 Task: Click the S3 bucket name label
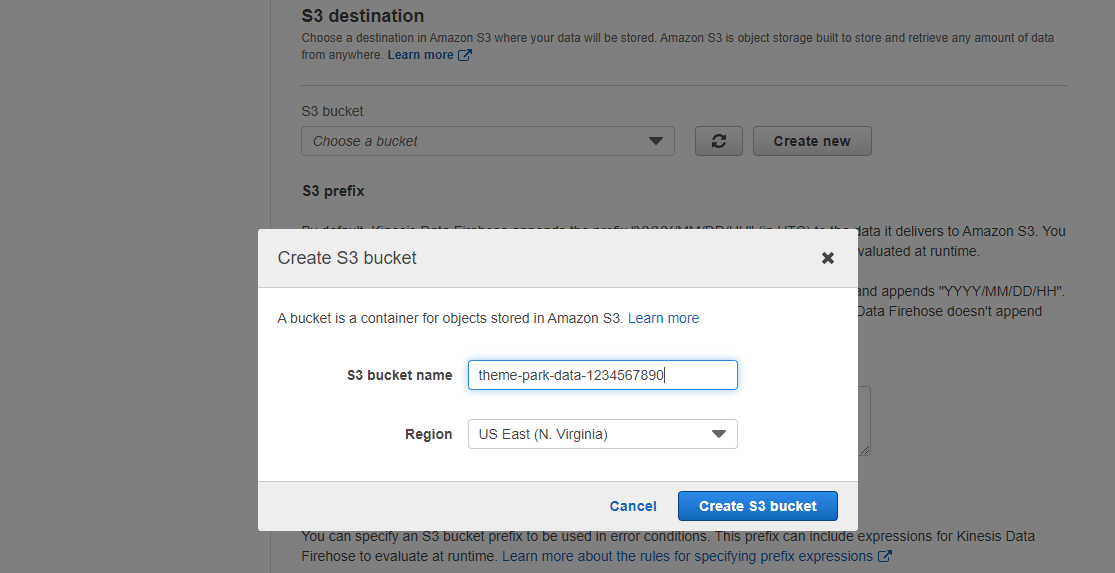pyautogui.click(x=400, y=375)
